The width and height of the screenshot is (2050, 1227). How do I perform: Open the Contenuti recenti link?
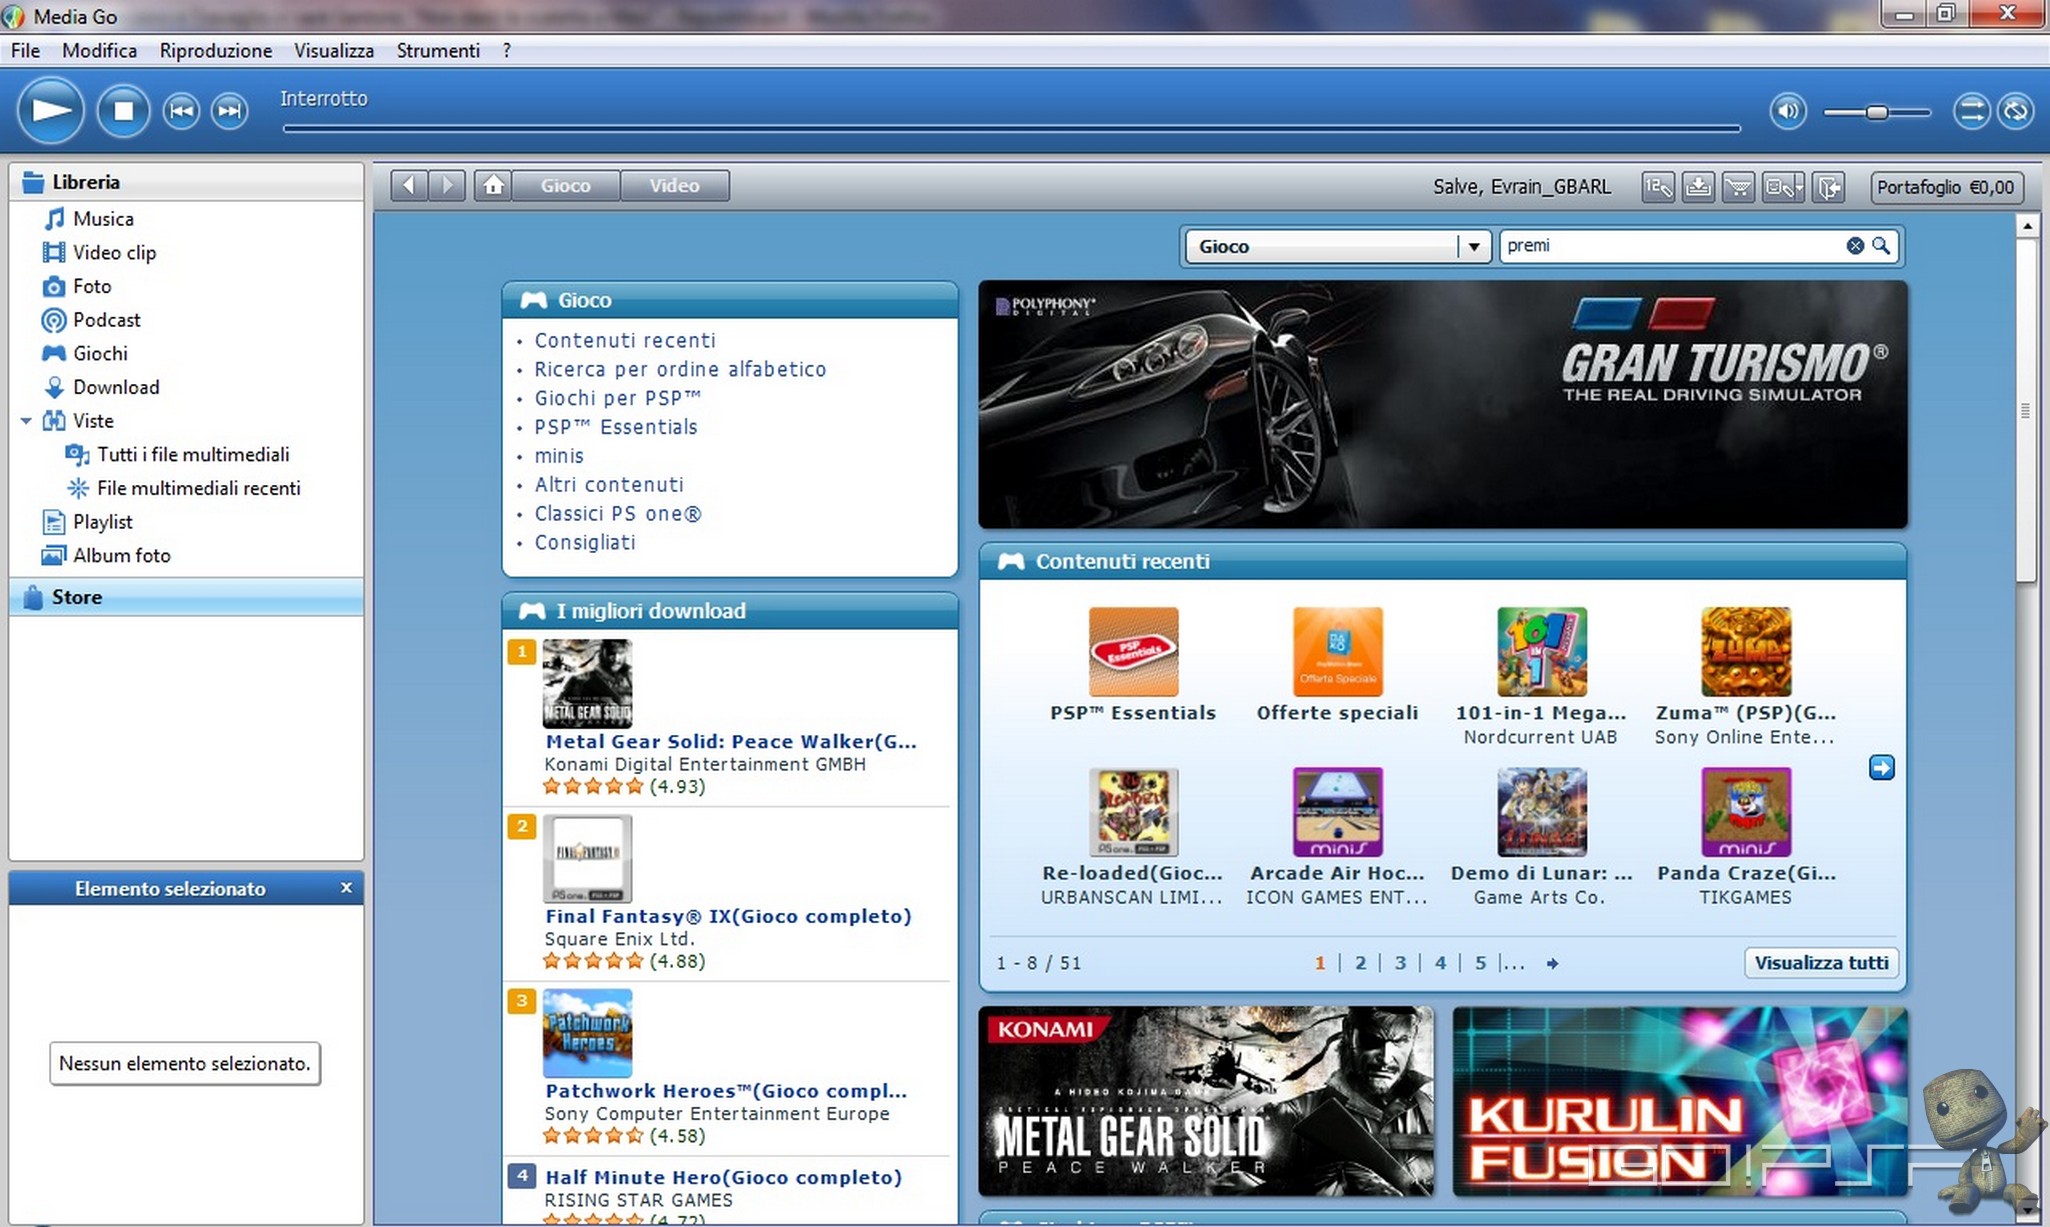[x=625, y=340]
